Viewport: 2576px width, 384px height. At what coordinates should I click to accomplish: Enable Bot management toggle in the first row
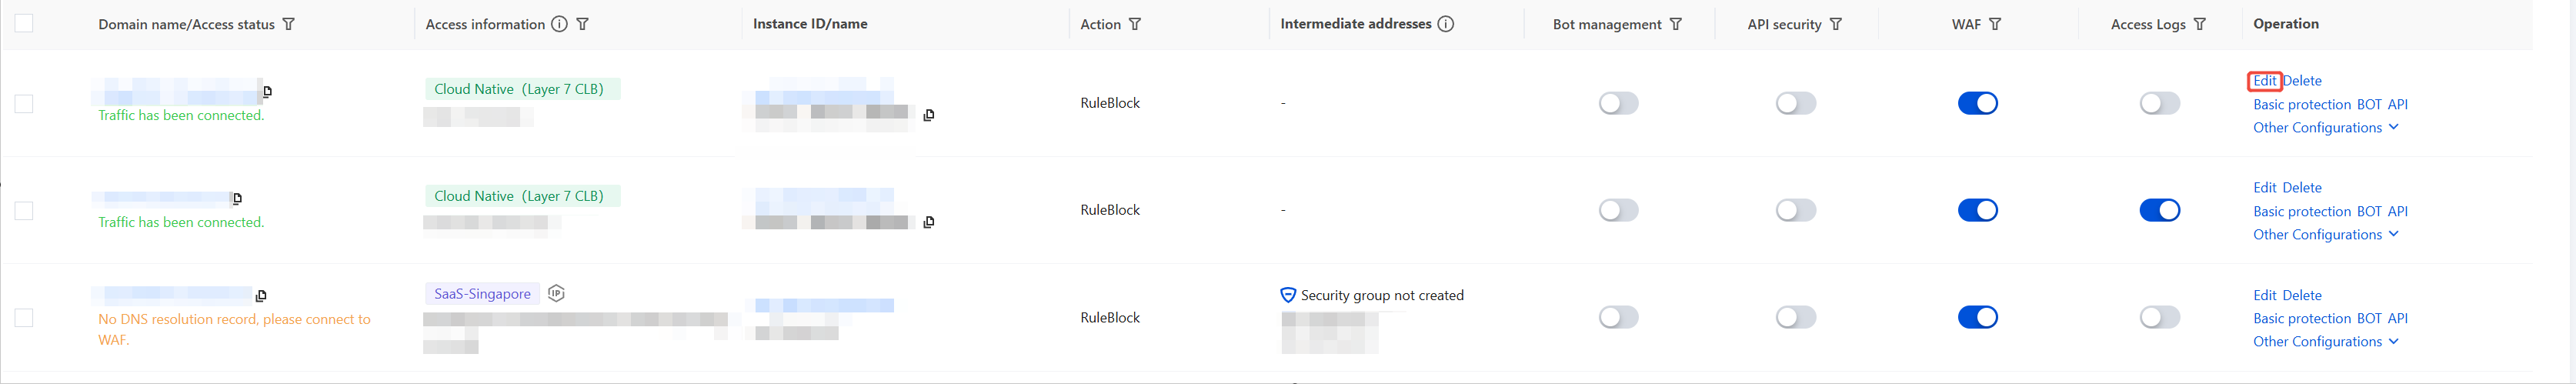[x=1618, y=103]
